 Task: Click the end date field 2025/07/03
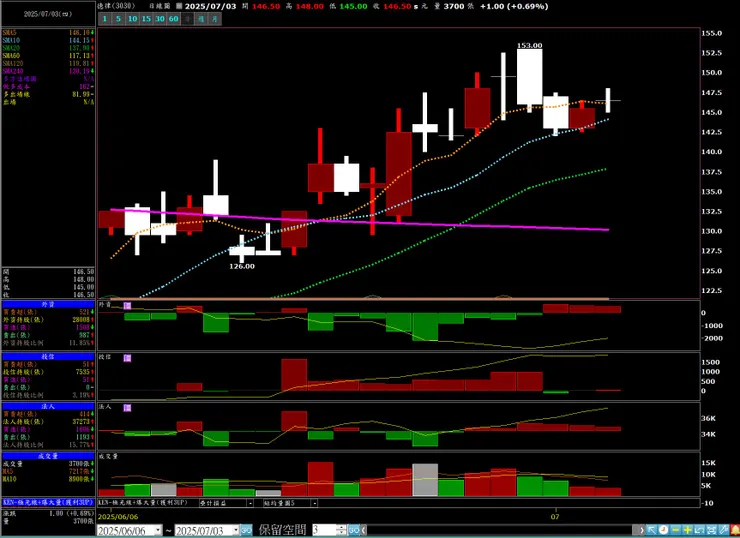203,530
